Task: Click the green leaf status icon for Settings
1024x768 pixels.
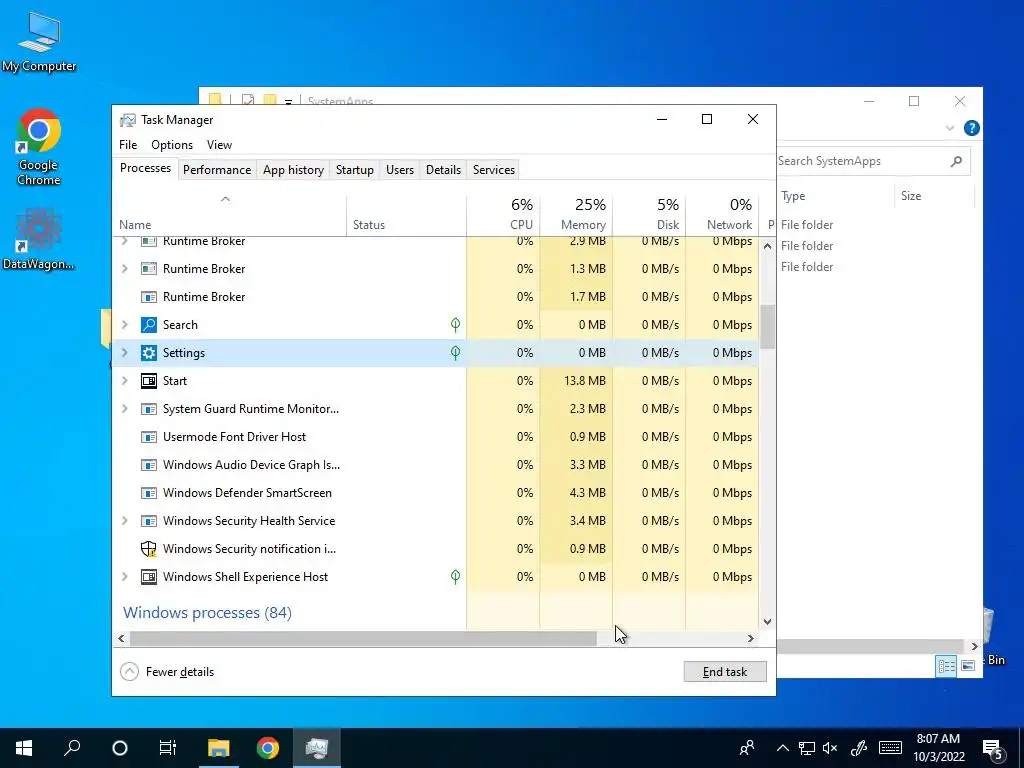Action: coord(455,353)
